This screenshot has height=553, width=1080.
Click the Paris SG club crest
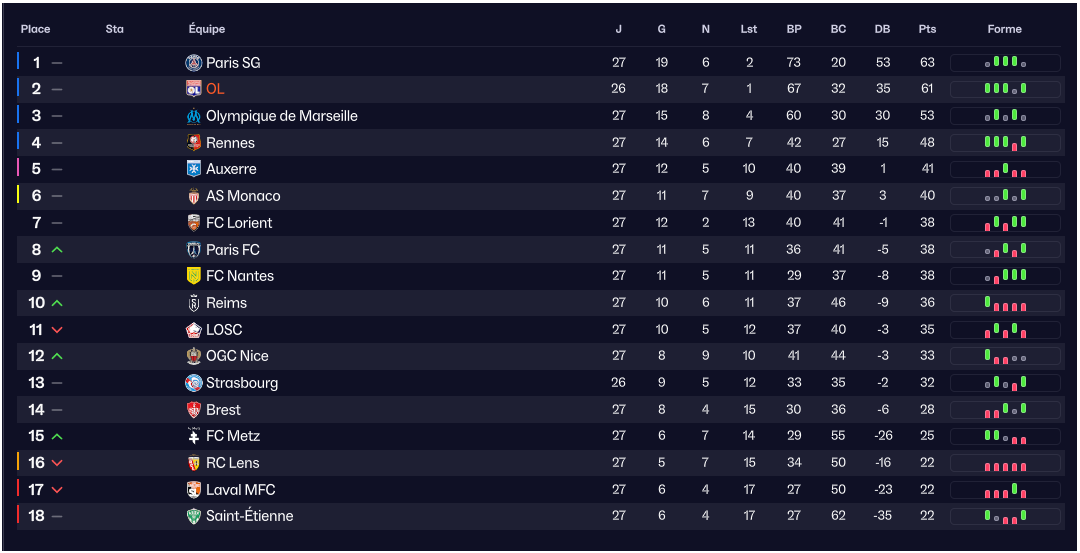194,63
